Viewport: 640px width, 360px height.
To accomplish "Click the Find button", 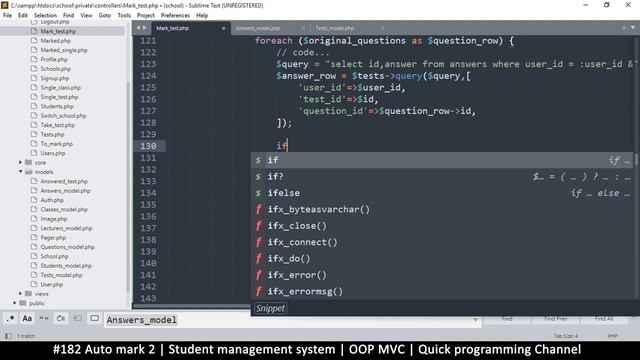I will [507, 319].
